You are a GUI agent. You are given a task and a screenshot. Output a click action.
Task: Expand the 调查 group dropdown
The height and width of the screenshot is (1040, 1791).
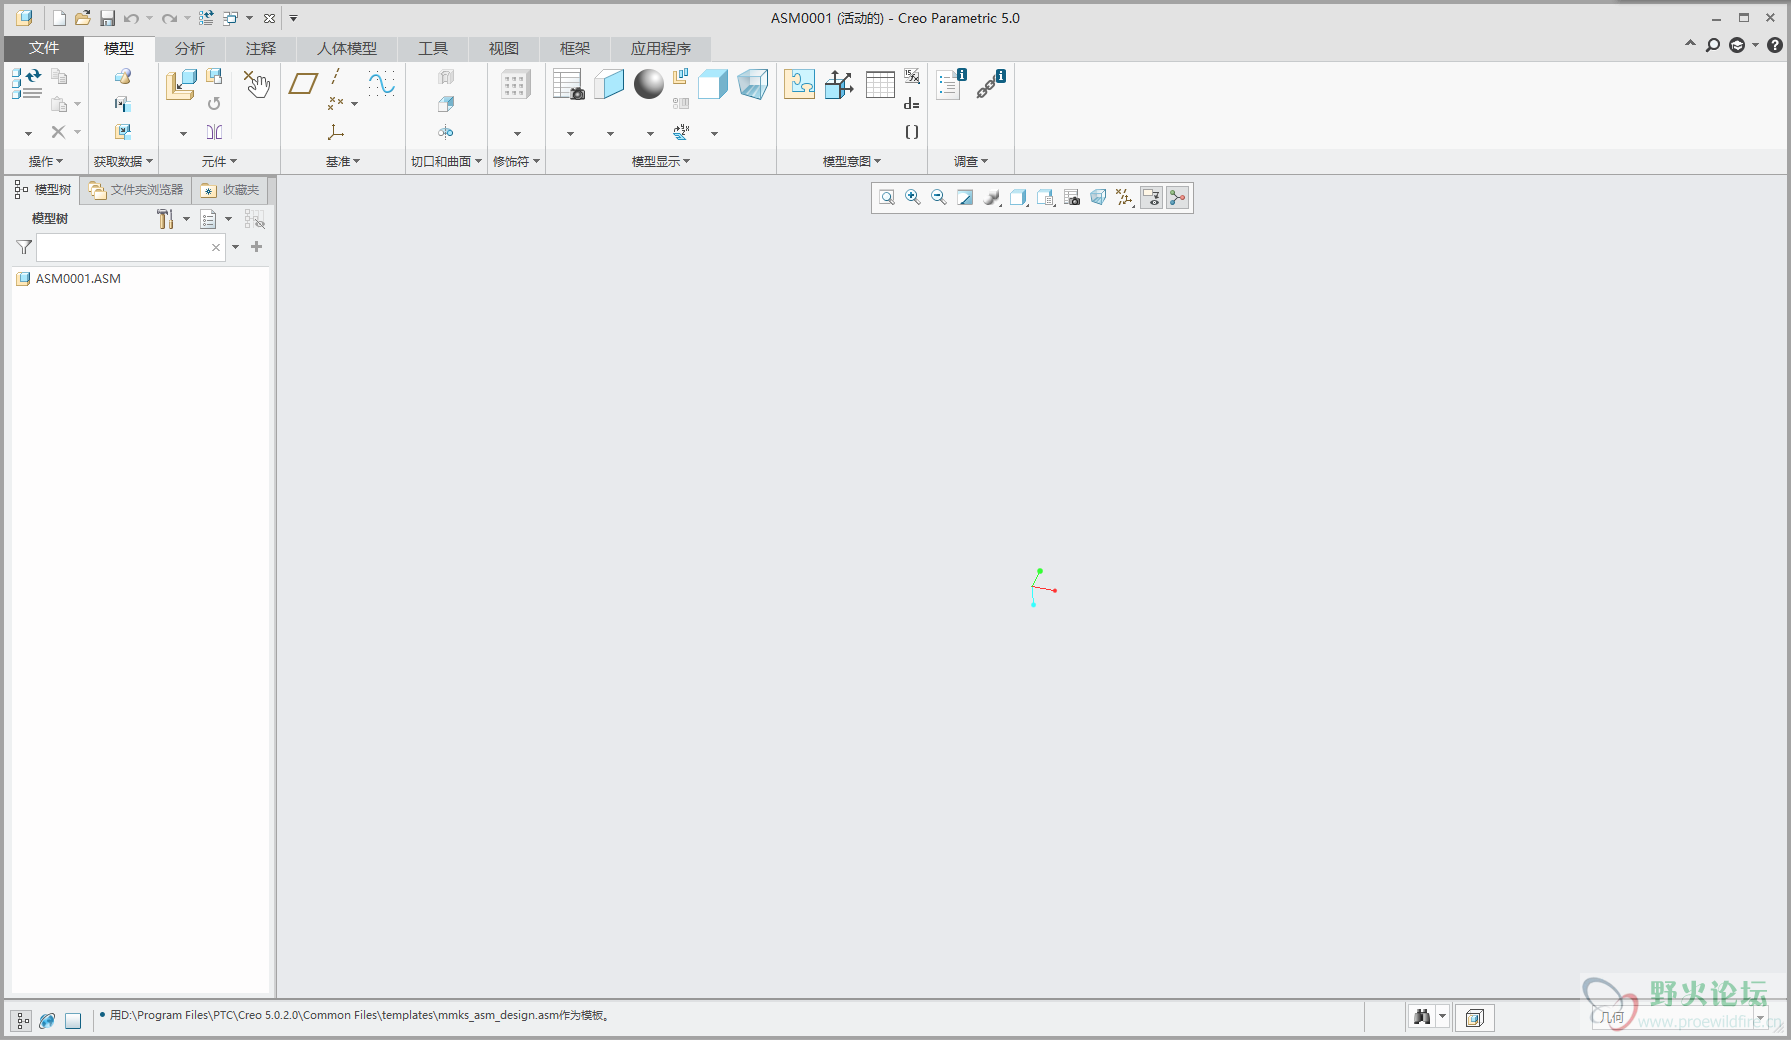pos(971,161)
